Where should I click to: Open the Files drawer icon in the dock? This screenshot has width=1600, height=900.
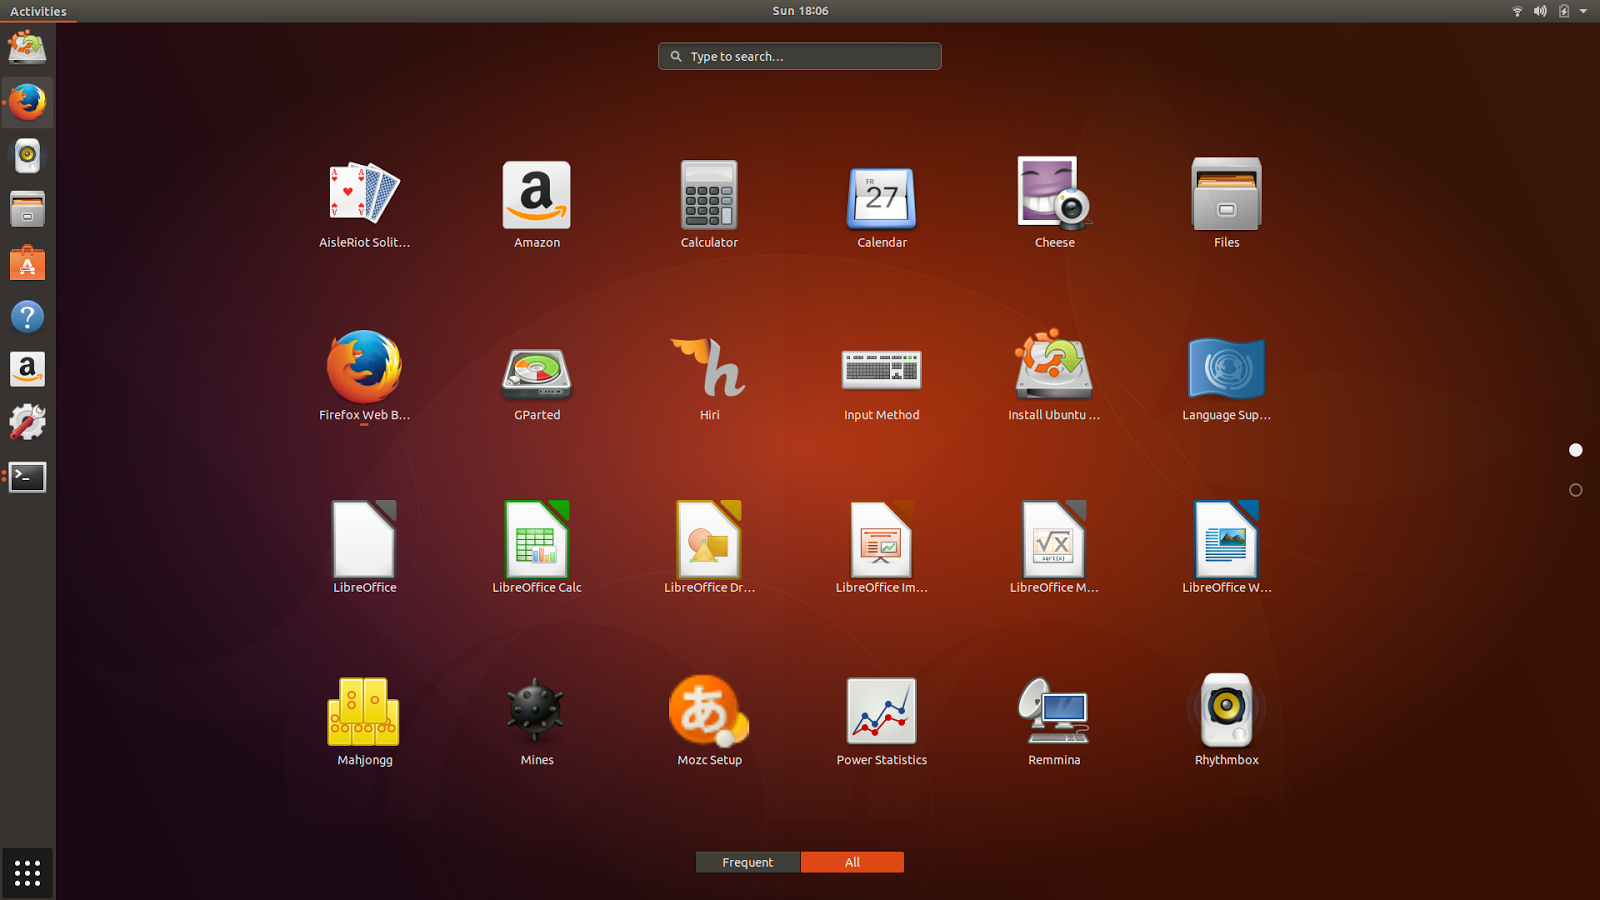coord(27,210)
